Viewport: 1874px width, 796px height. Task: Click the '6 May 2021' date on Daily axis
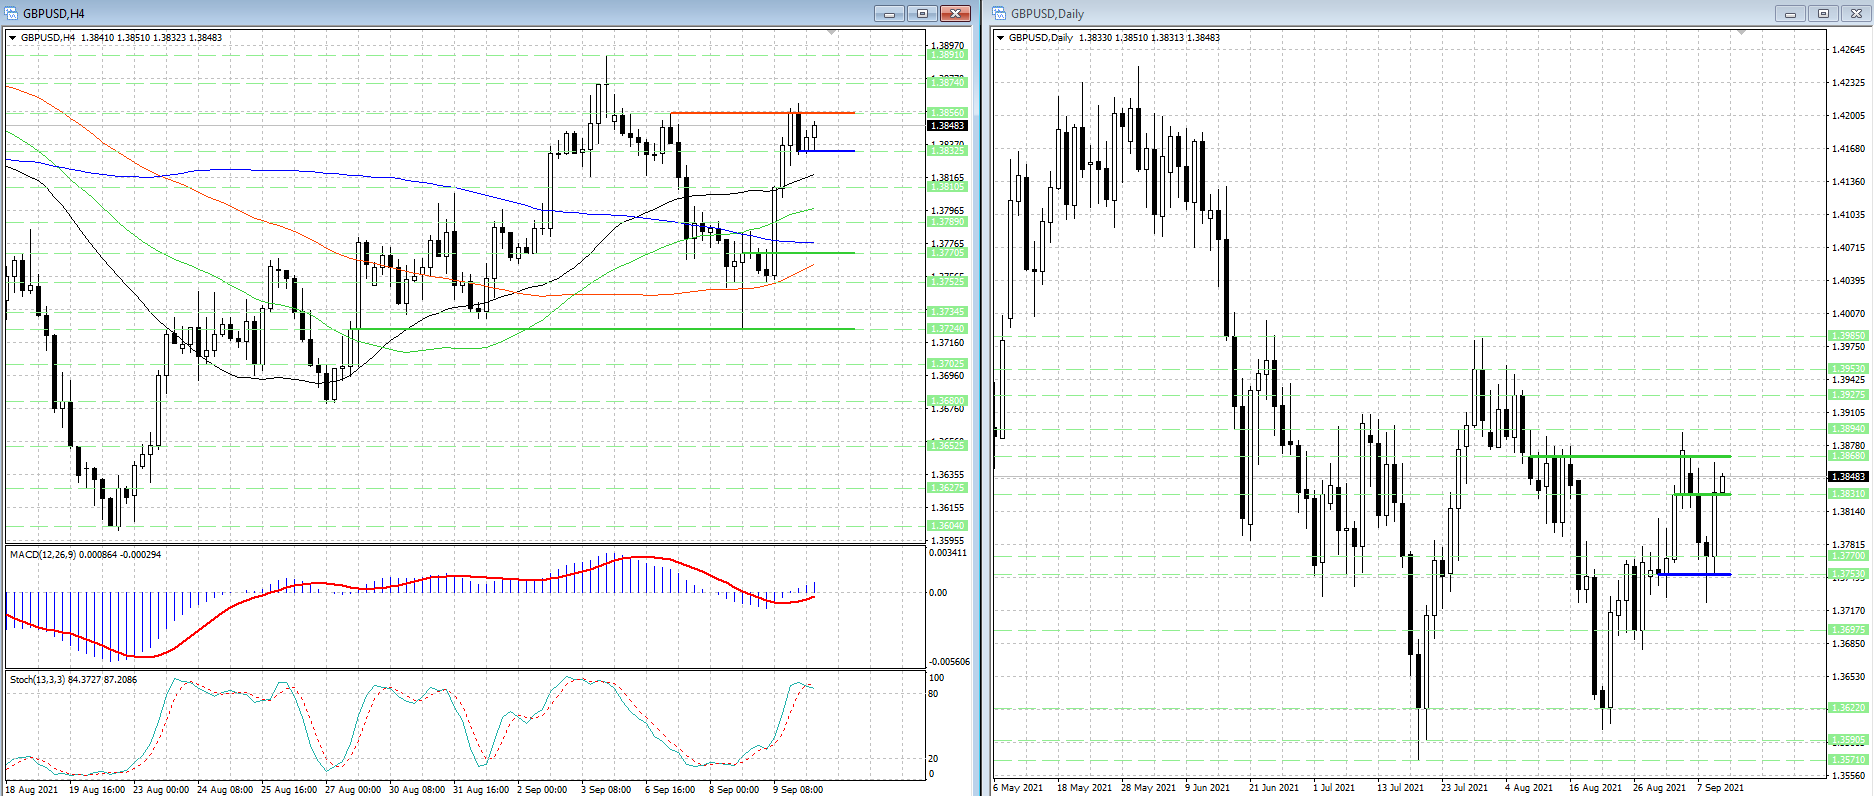pos(1018,788)
